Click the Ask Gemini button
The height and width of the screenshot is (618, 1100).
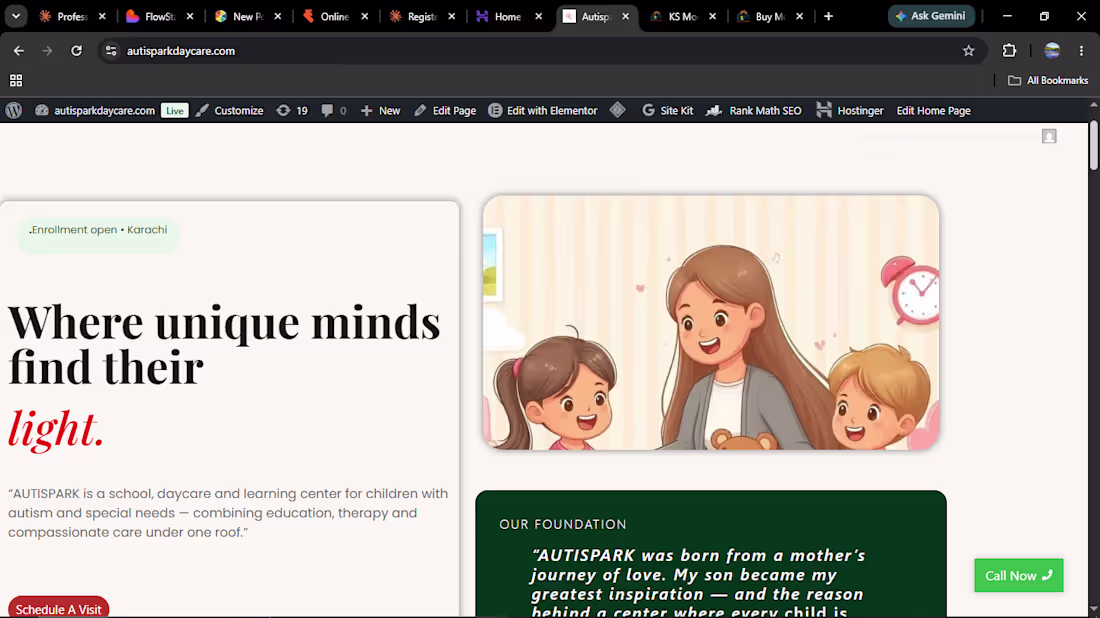click(931, 16)
